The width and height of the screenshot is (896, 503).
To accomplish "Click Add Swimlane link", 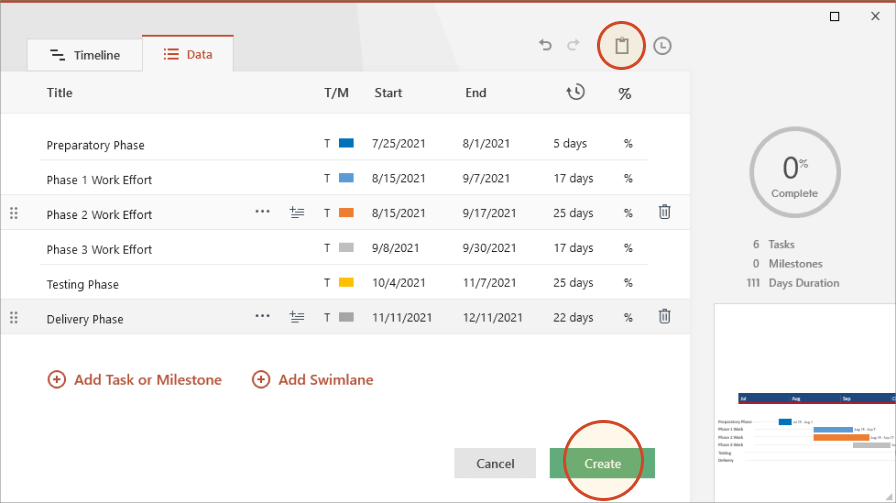I will click(326, 380).
